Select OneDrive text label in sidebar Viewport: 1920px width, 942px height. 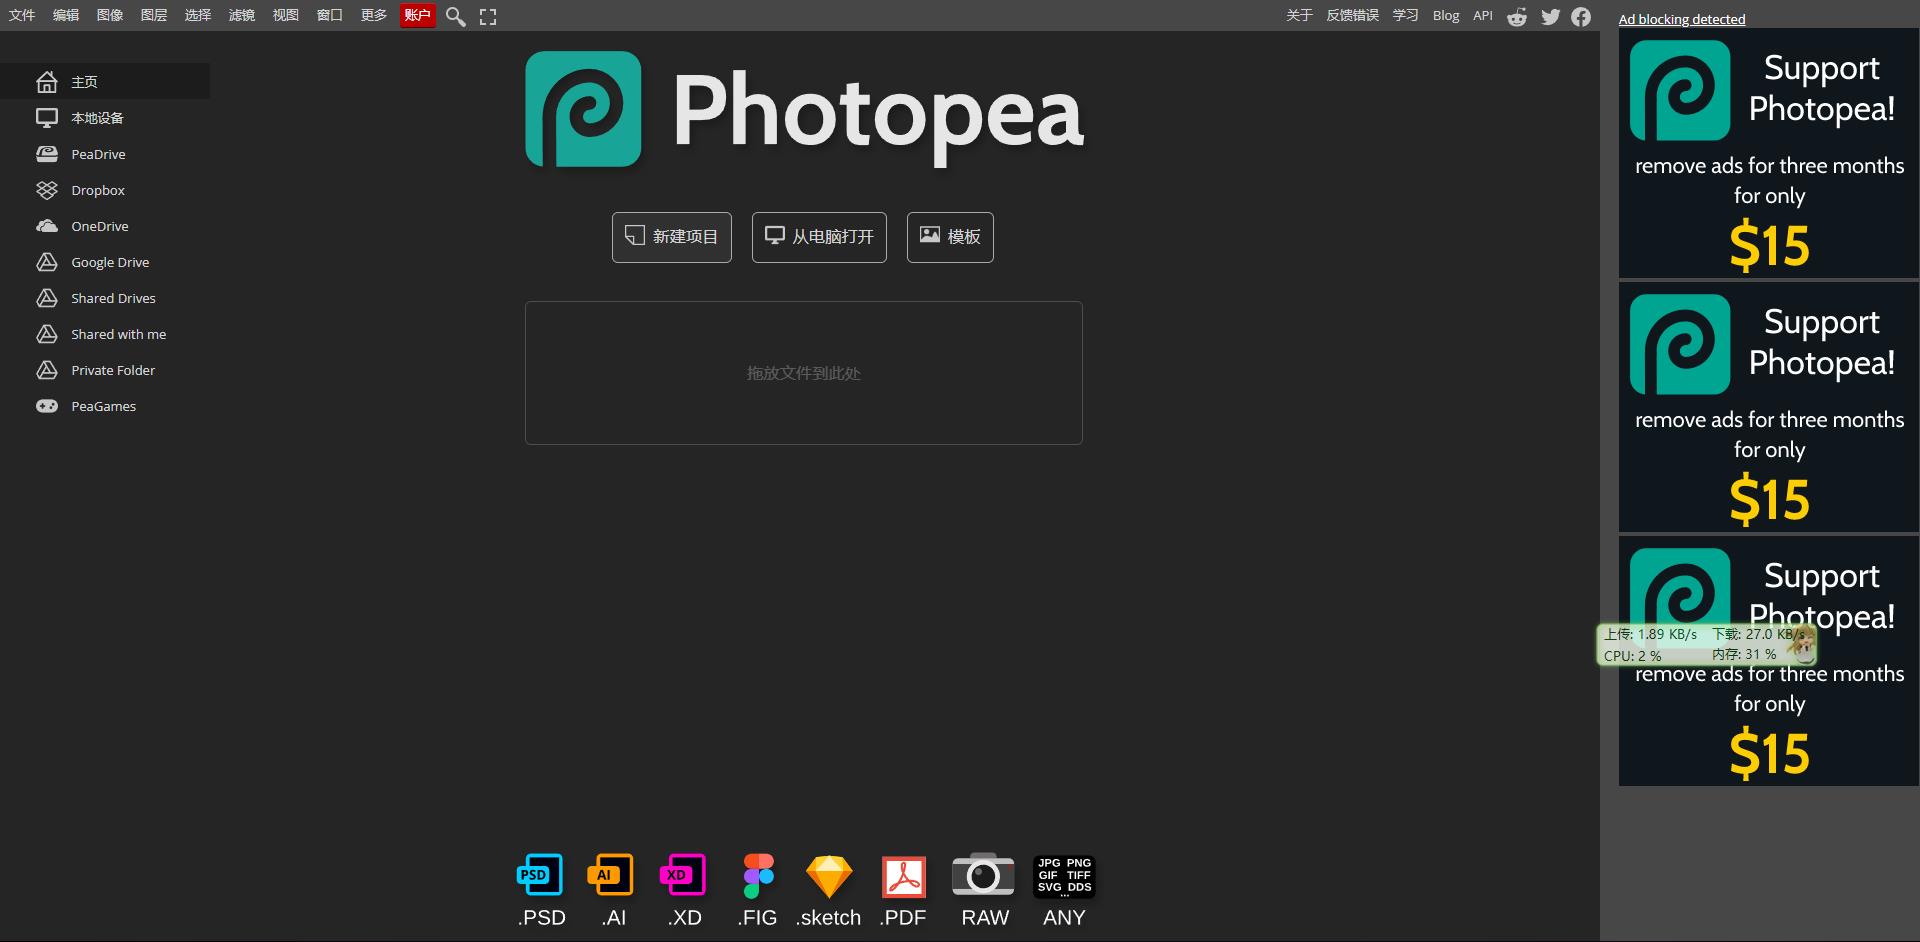click(x=100, y=226)
